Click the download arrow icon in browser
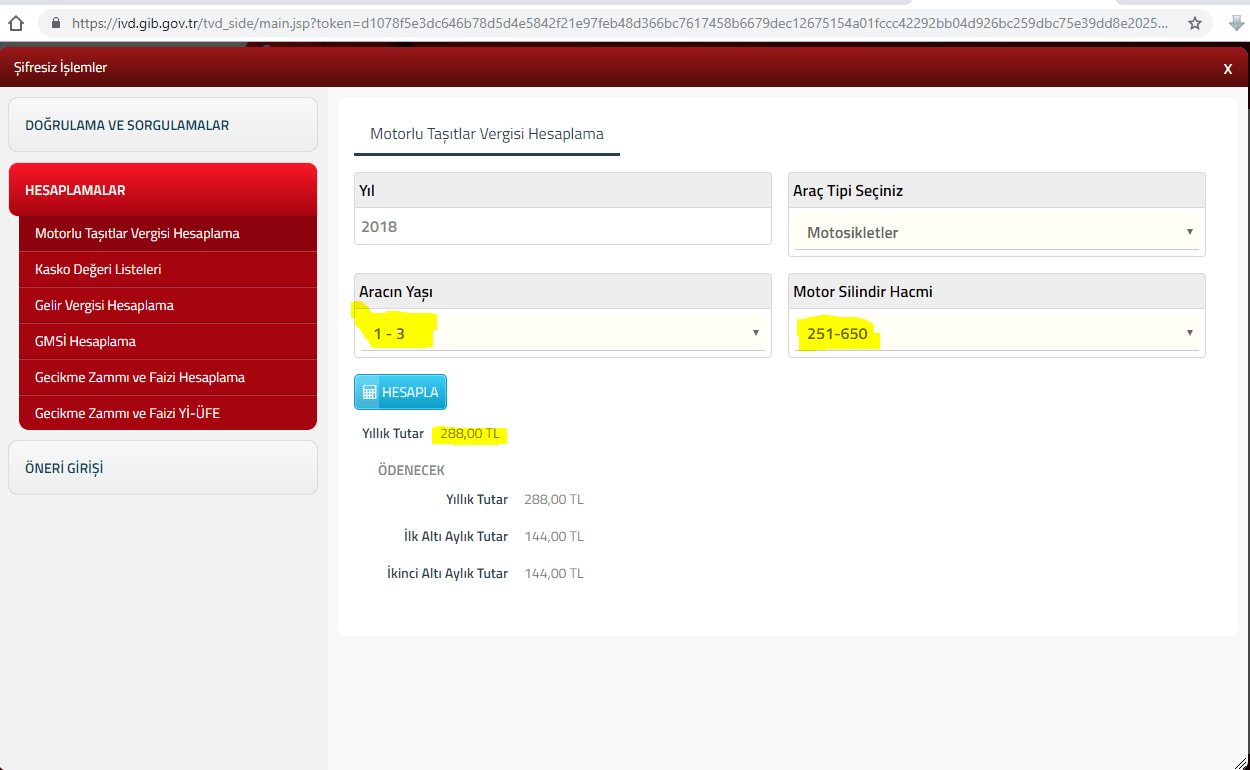The width and height of the screenshot is (1250, 770). 1236,23
